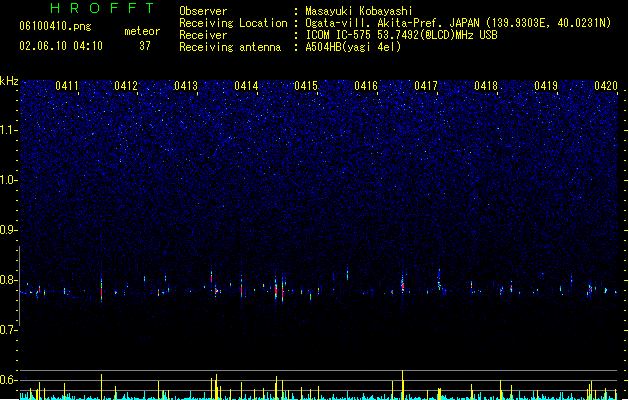This screenshot has height=400, width=629.
Task: Click the Receiving antenna label
Action: (x=230, y=47)
